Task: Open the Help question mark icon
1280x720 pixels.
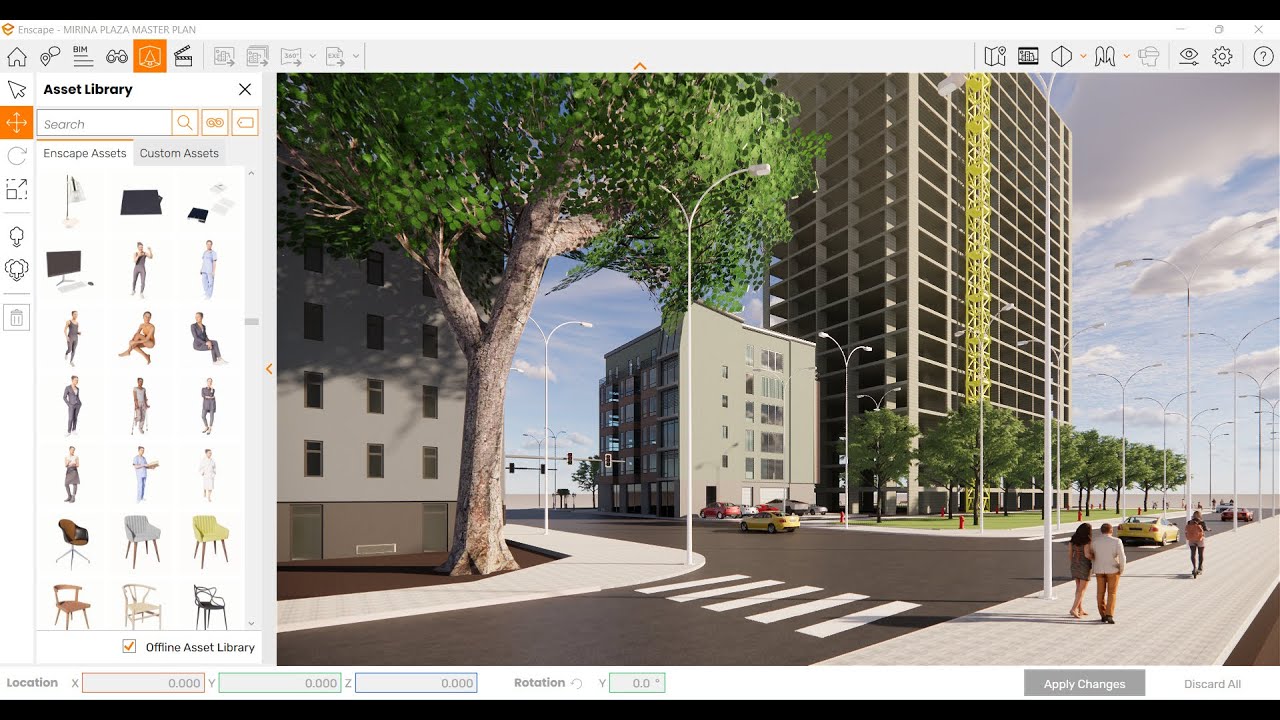Action: (1263, 56)
